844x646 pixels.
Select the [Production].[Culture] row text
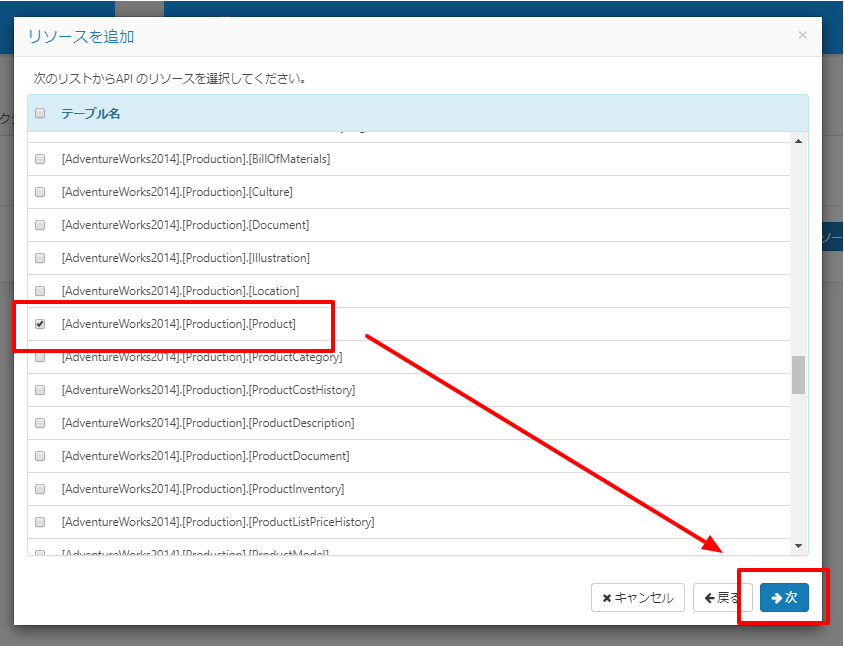tap(177, 192)
